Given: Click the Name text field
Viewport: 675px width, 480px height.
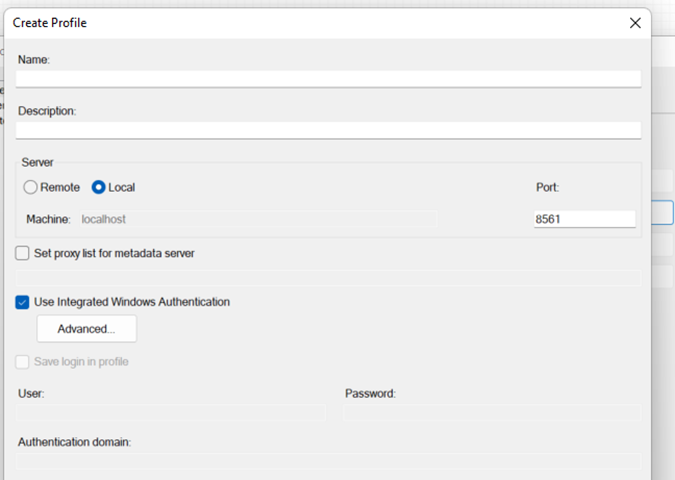Looking at the screenshot, I should tap(328, 79).
